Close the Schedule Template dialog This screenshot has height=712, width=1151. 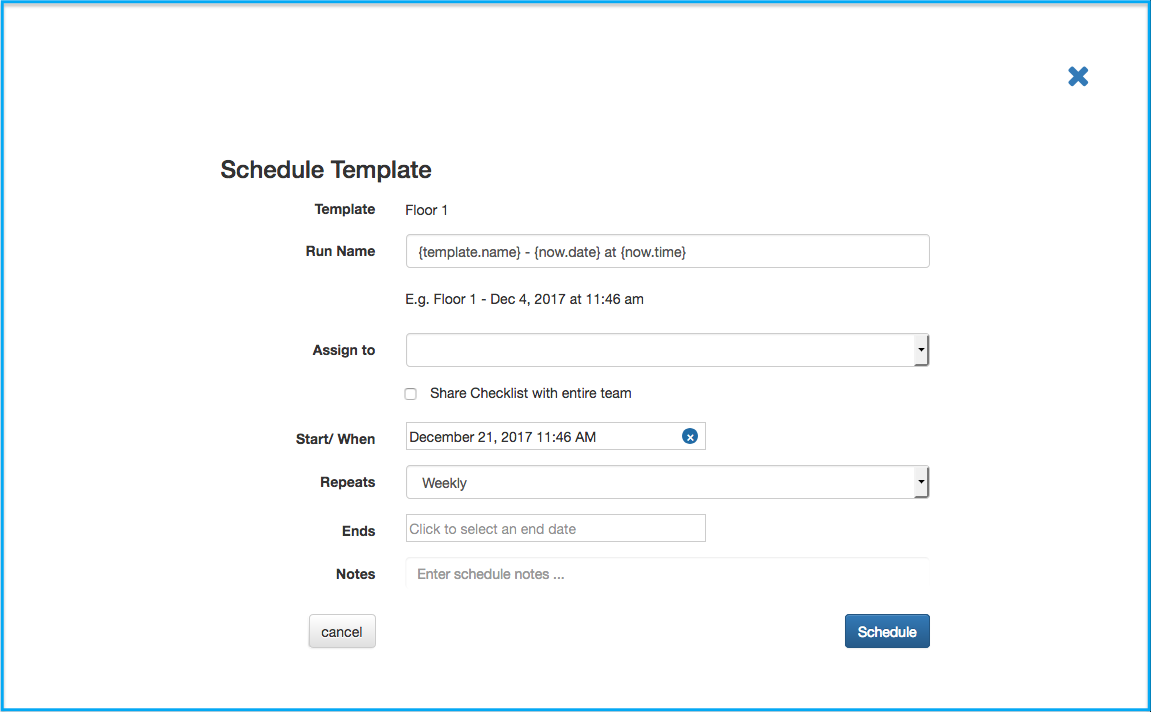tap(1077, 76)
